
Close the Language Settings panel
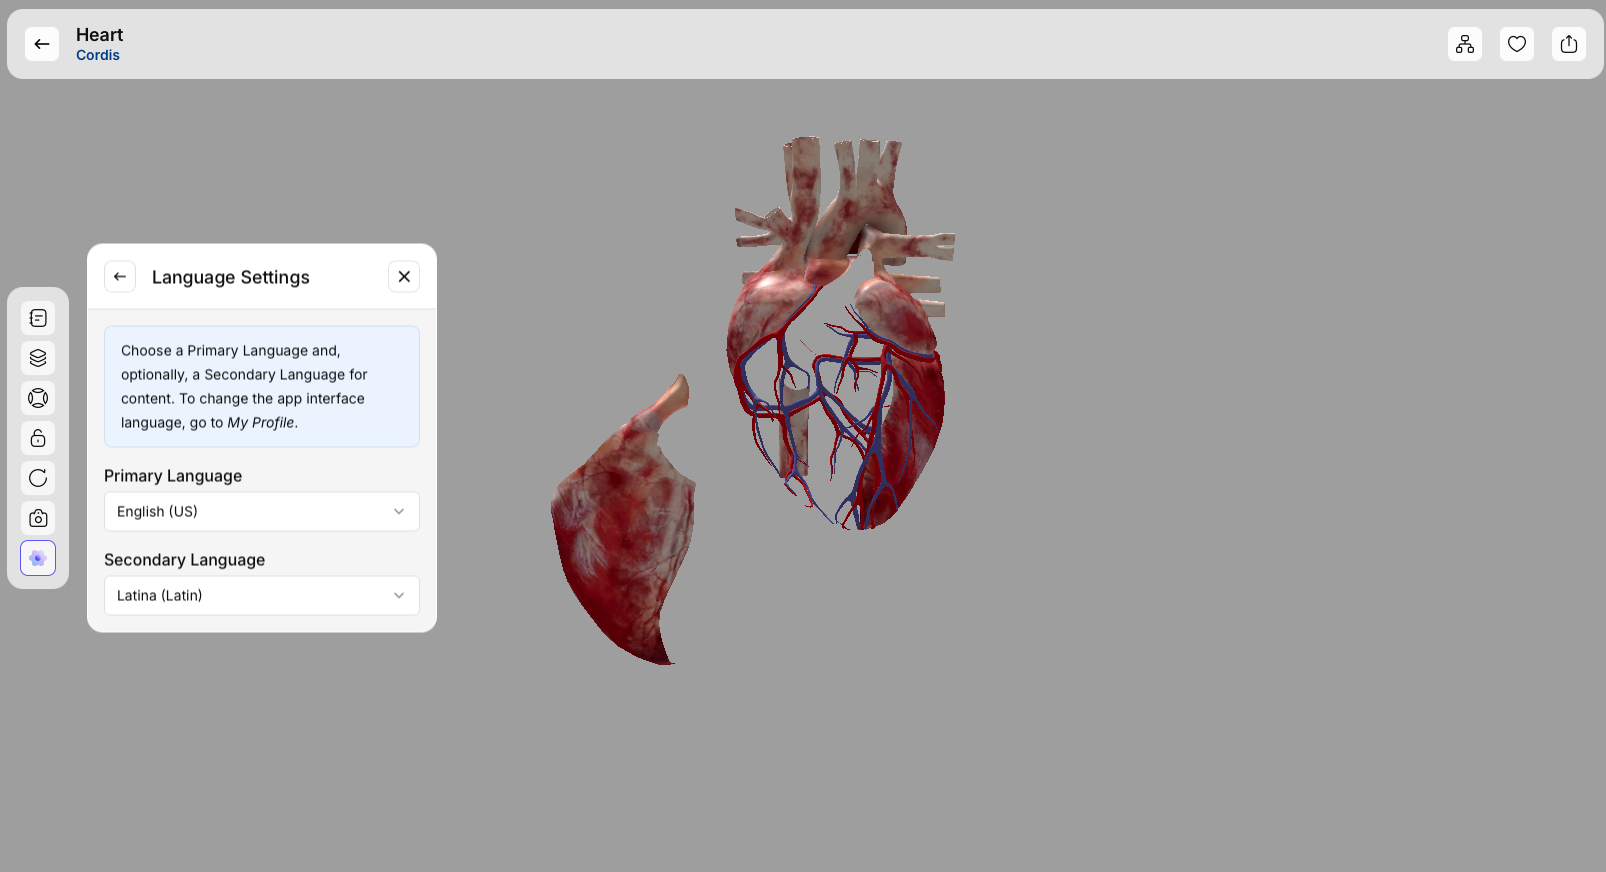pyautogui.click(x=404, y=277)
